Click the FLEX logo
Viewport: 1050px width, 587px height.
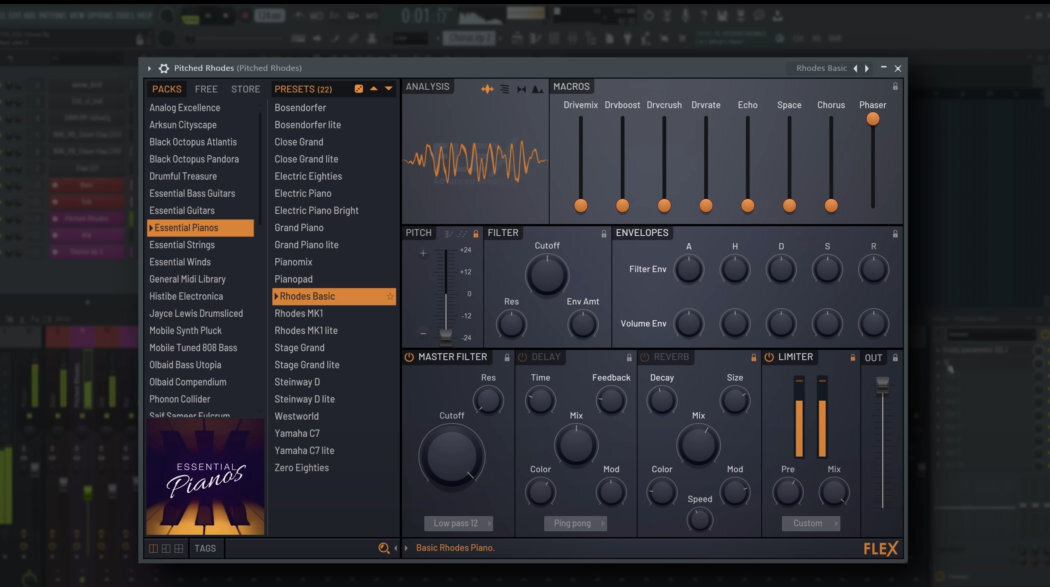(881, 549)
